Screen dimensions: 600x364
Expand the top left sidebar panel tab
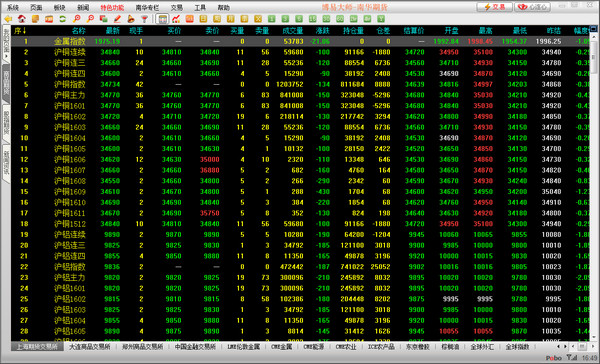click(6, 43)
